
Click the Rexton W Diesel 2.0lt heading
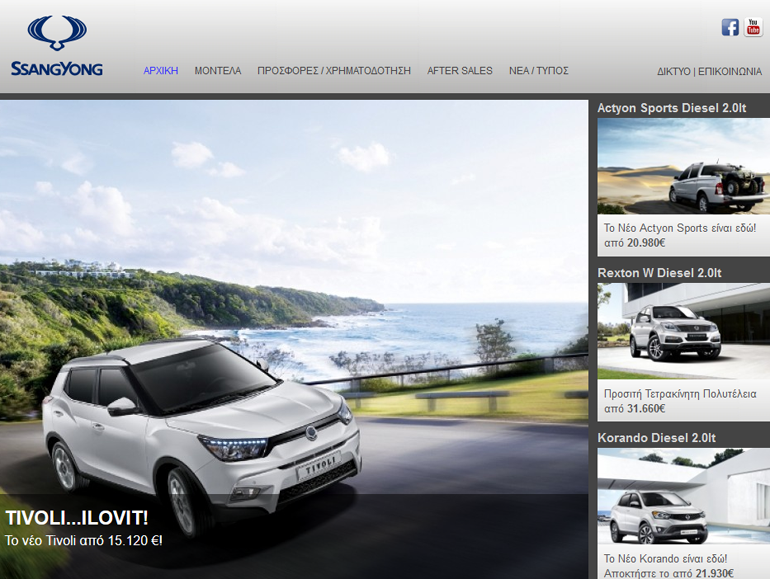click(659, 273)
